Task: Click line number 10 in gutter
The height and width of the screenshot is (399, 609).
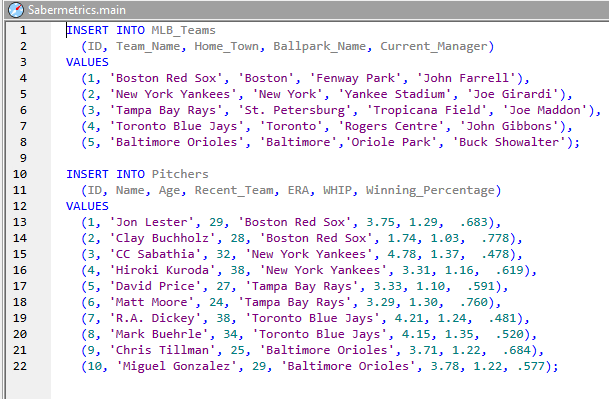Action: (x=20, y=174)
